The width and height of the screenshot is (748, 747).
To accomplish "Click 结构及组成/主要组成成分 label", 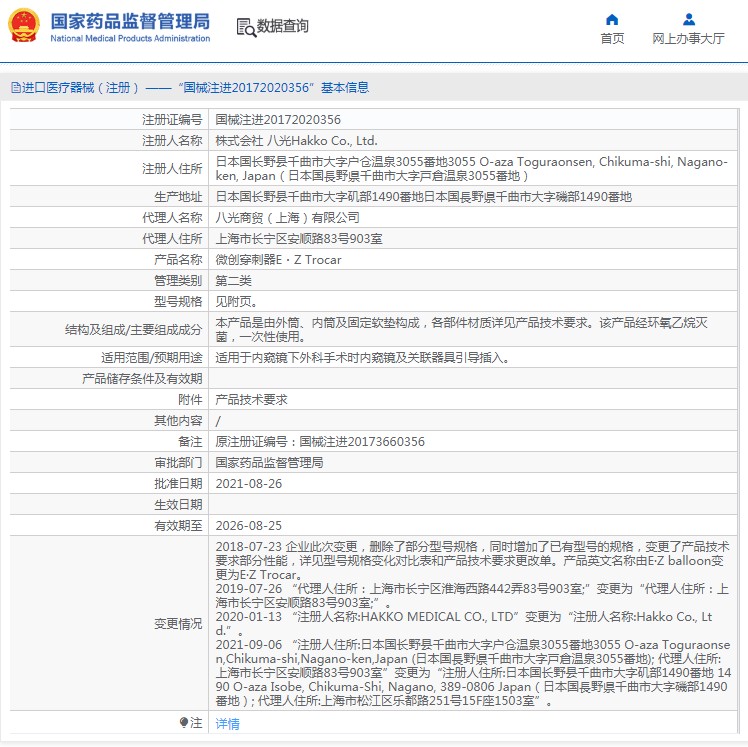I will [x=134, y=330].
